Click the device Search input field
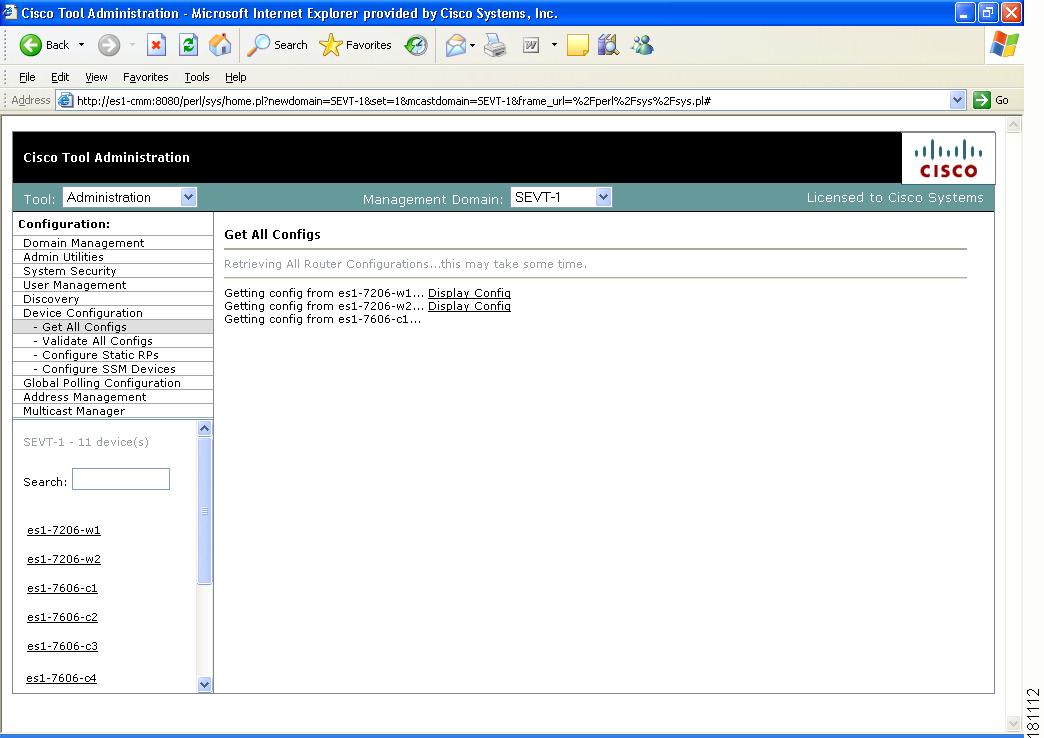The image size is (1044, 738). coord(121,480)
